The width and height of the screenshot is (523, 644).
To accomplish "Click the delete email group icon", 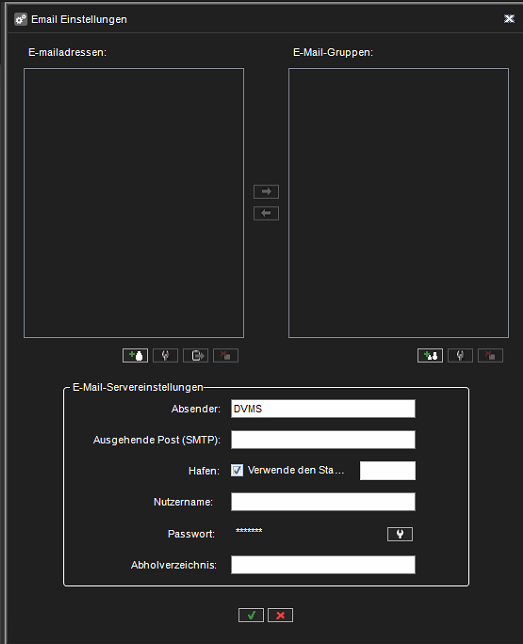I will (x=491, y=355).
